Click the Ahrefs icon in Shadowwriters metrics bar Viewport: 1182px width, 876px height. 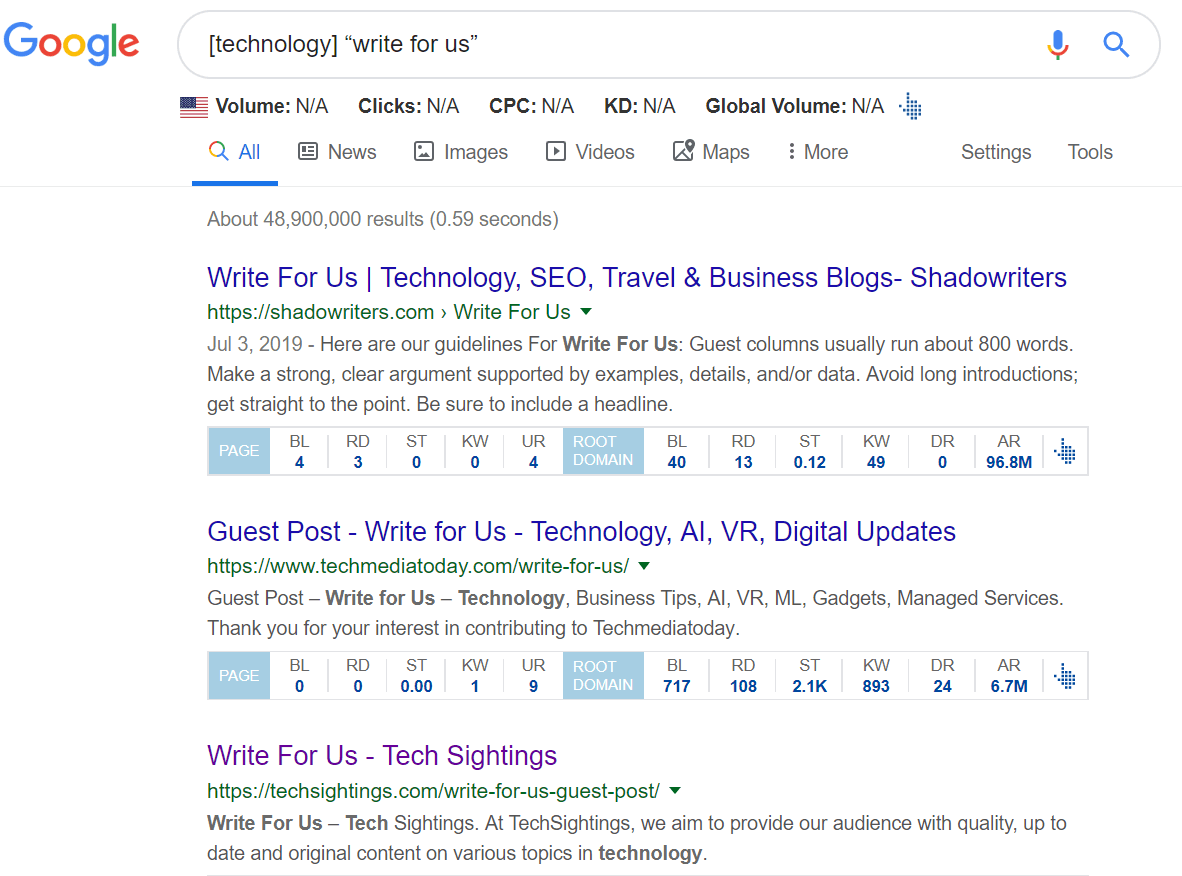click(x=1065, y=451)
